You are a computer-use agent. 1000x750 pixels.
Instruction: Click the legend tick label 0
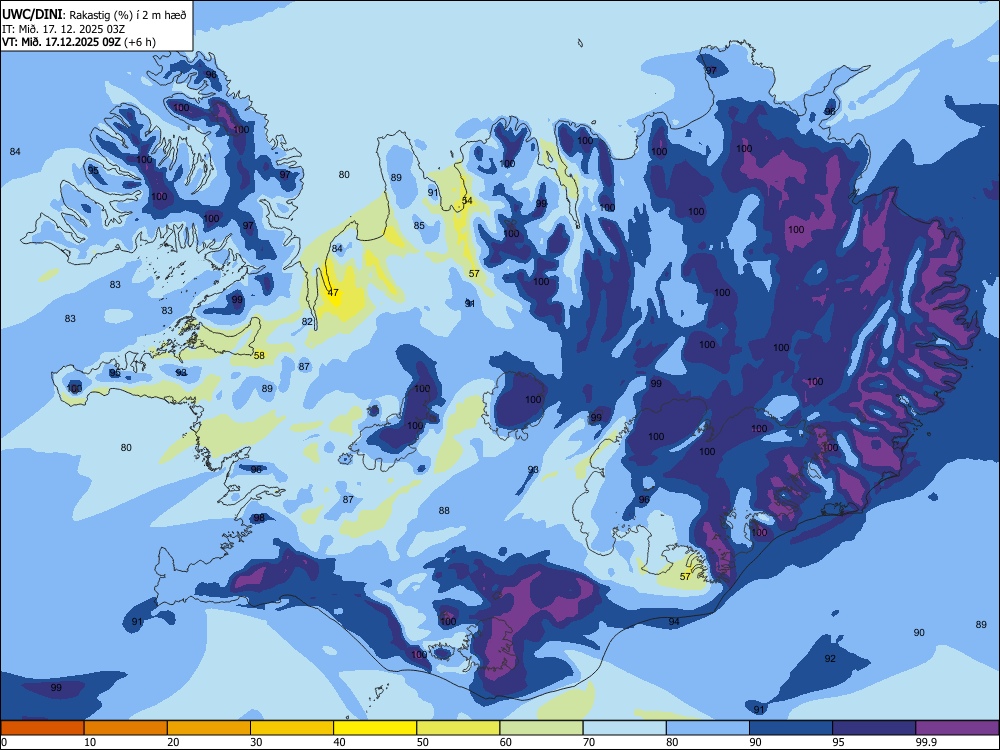[x=4, y=742]
